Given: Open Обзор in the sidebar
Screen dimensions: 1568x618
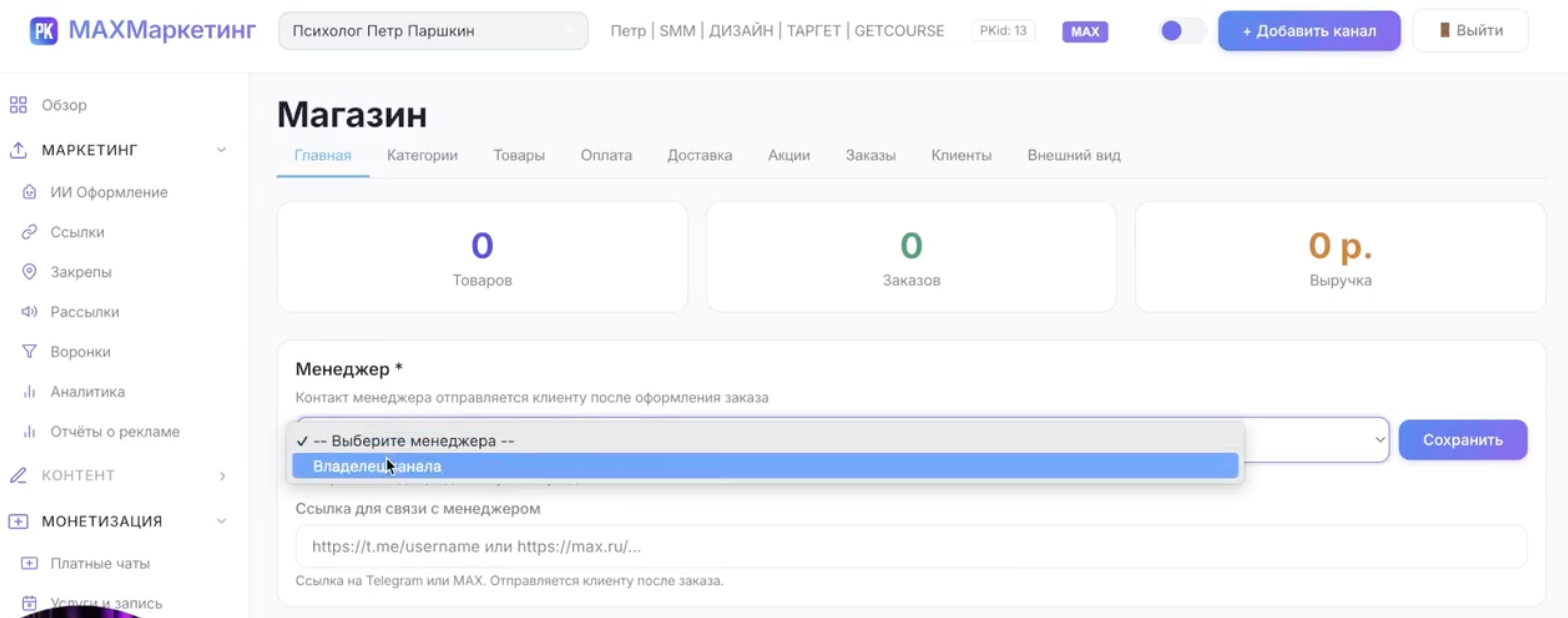Looking at the screenshot, I should pyautogui.click(x=64, y=105).
